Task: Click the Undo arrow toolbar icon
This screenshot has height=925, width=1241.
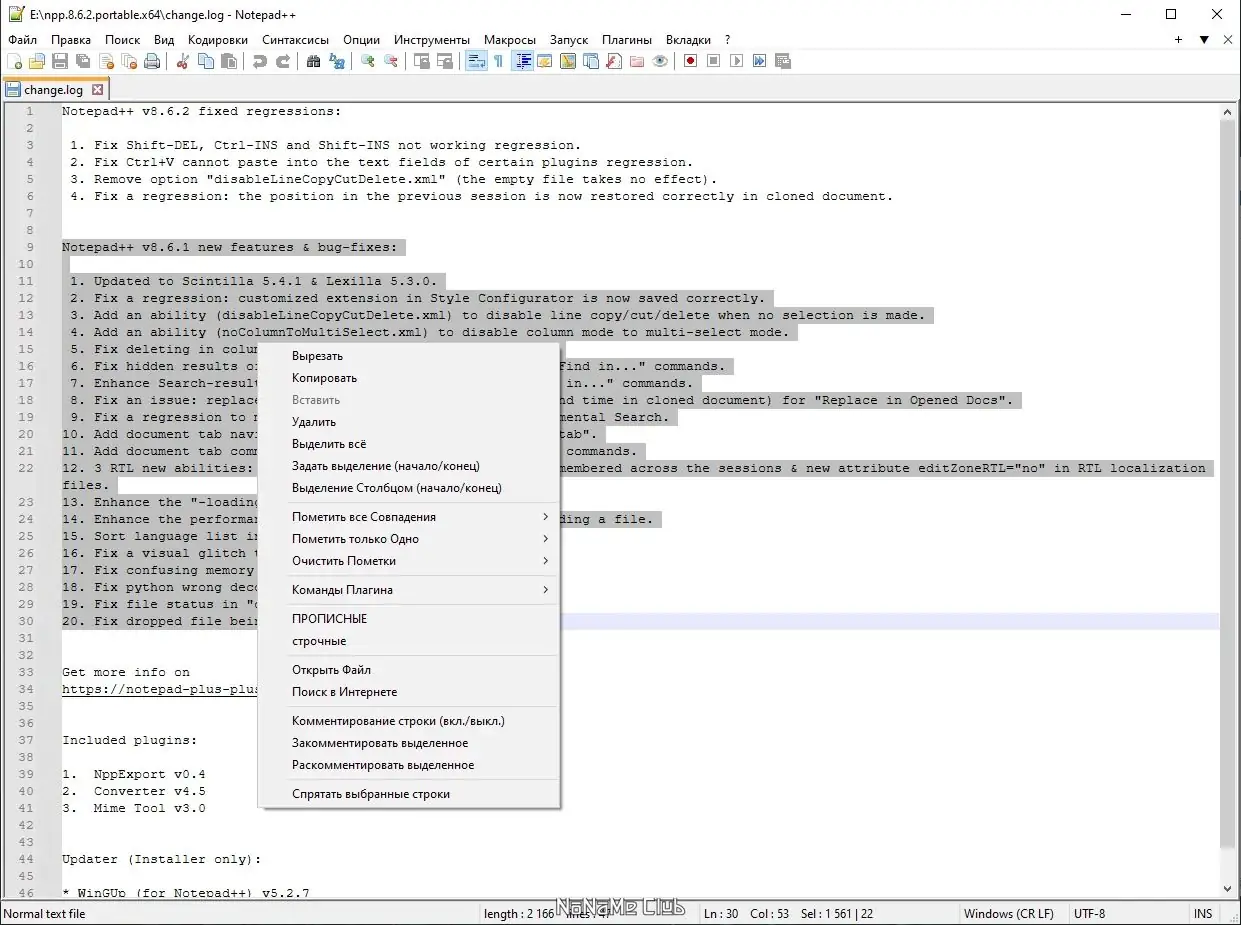Action: click(259, 61)
